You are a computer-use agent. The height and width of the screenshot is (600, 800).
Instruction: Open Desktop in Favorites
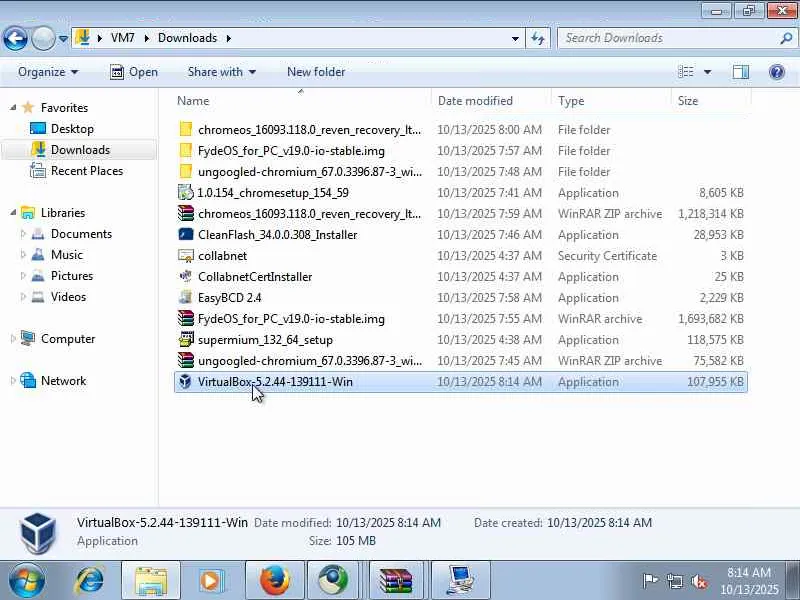pos(62,129)
